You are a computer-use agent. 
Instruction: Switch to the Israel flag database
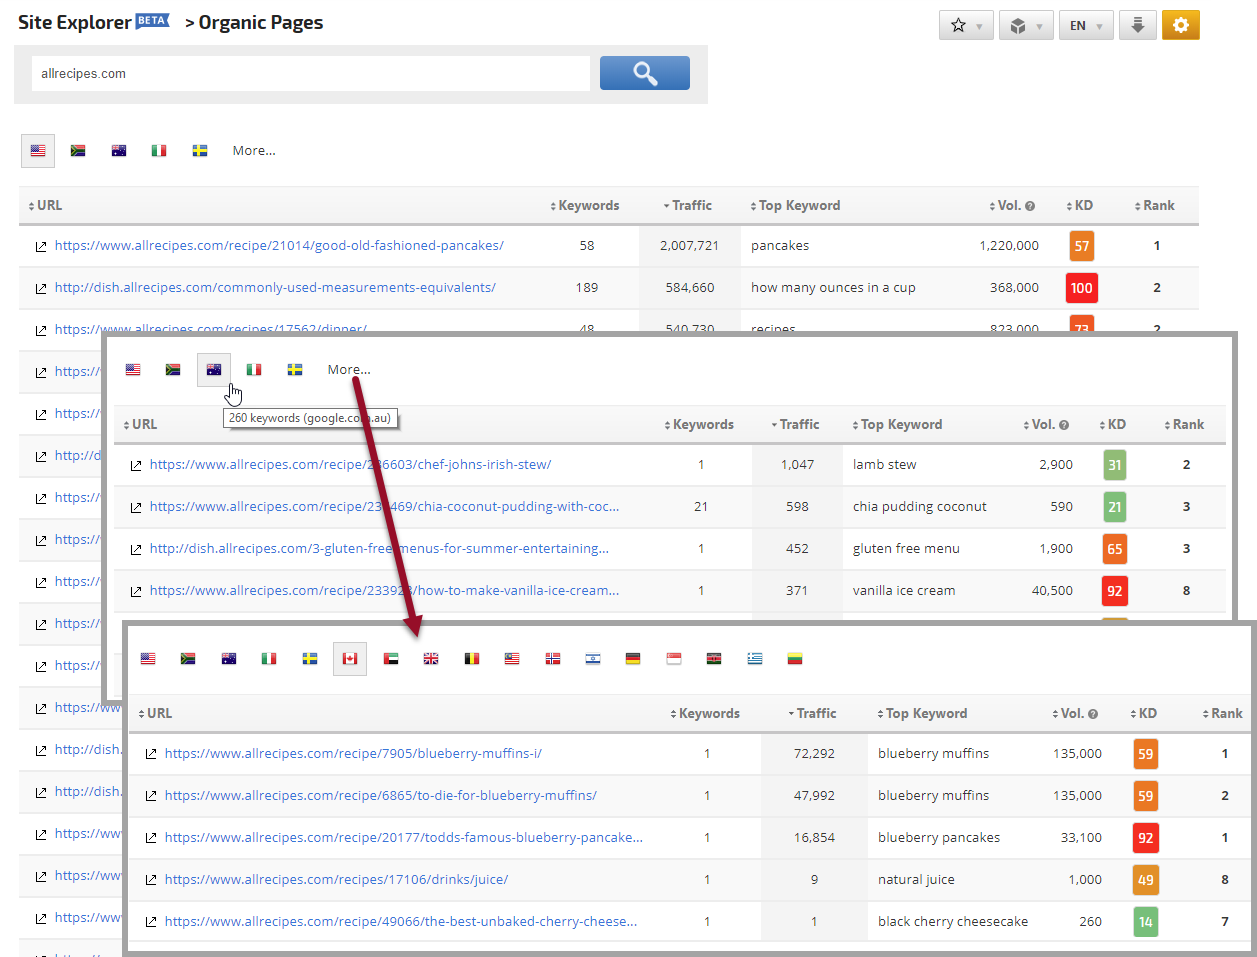tap(593, 659)
